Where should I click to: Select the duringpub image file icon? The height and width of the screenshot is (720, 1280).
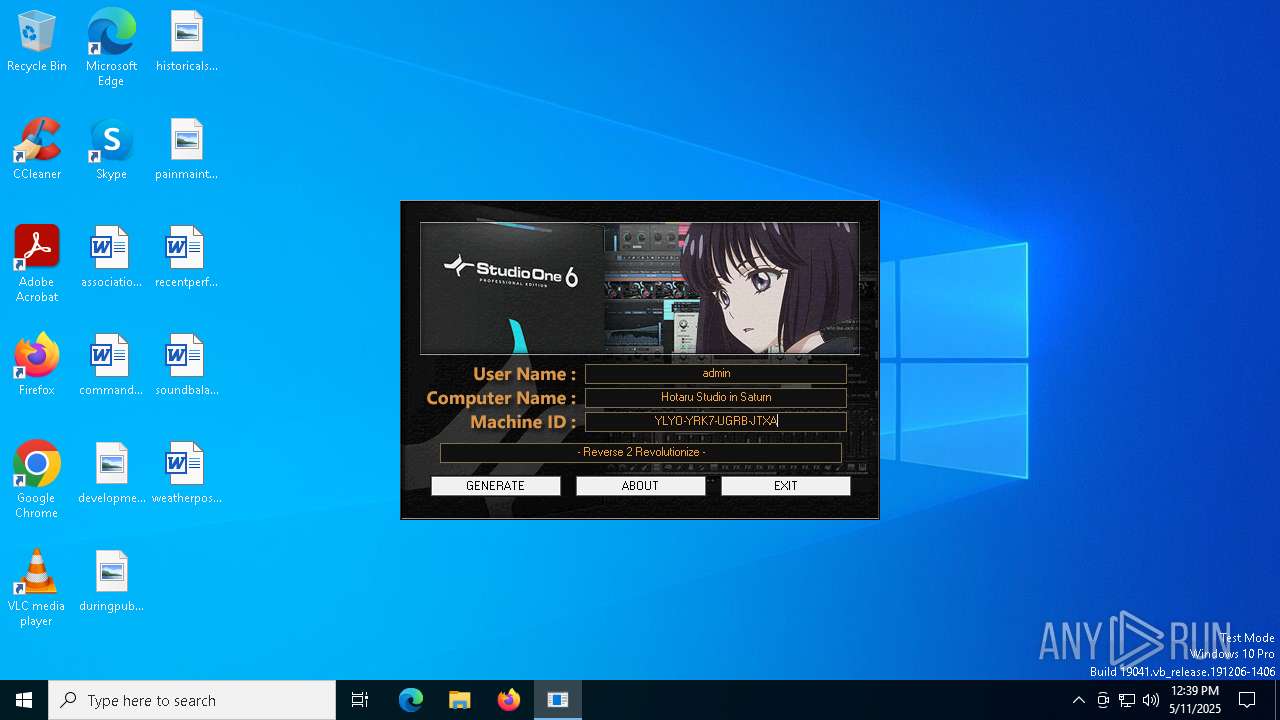(x=111, y=582)
